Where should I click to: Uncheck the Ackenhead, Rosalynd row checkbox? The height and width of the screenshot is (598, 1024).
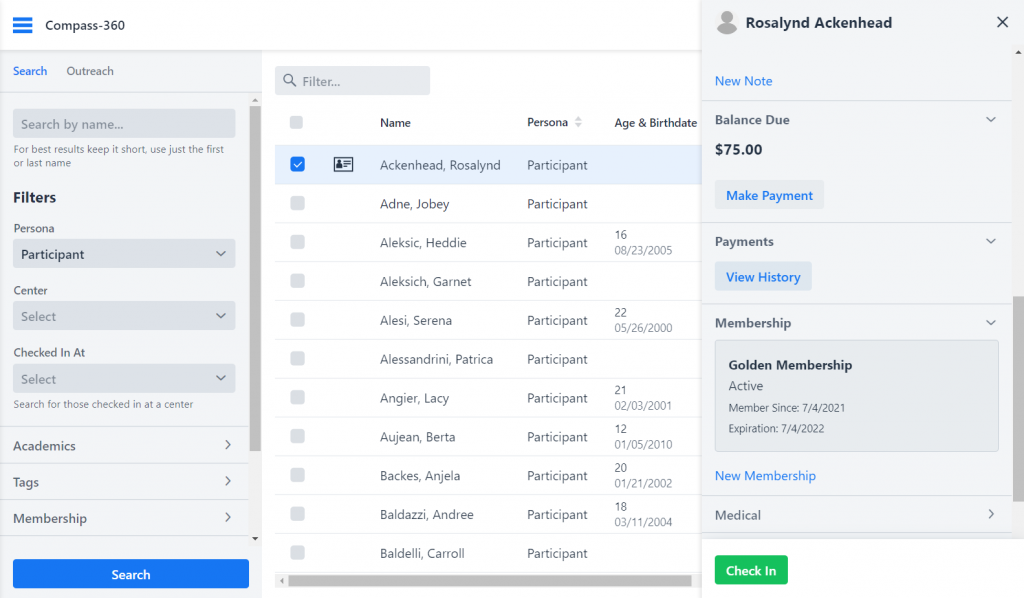297,165
